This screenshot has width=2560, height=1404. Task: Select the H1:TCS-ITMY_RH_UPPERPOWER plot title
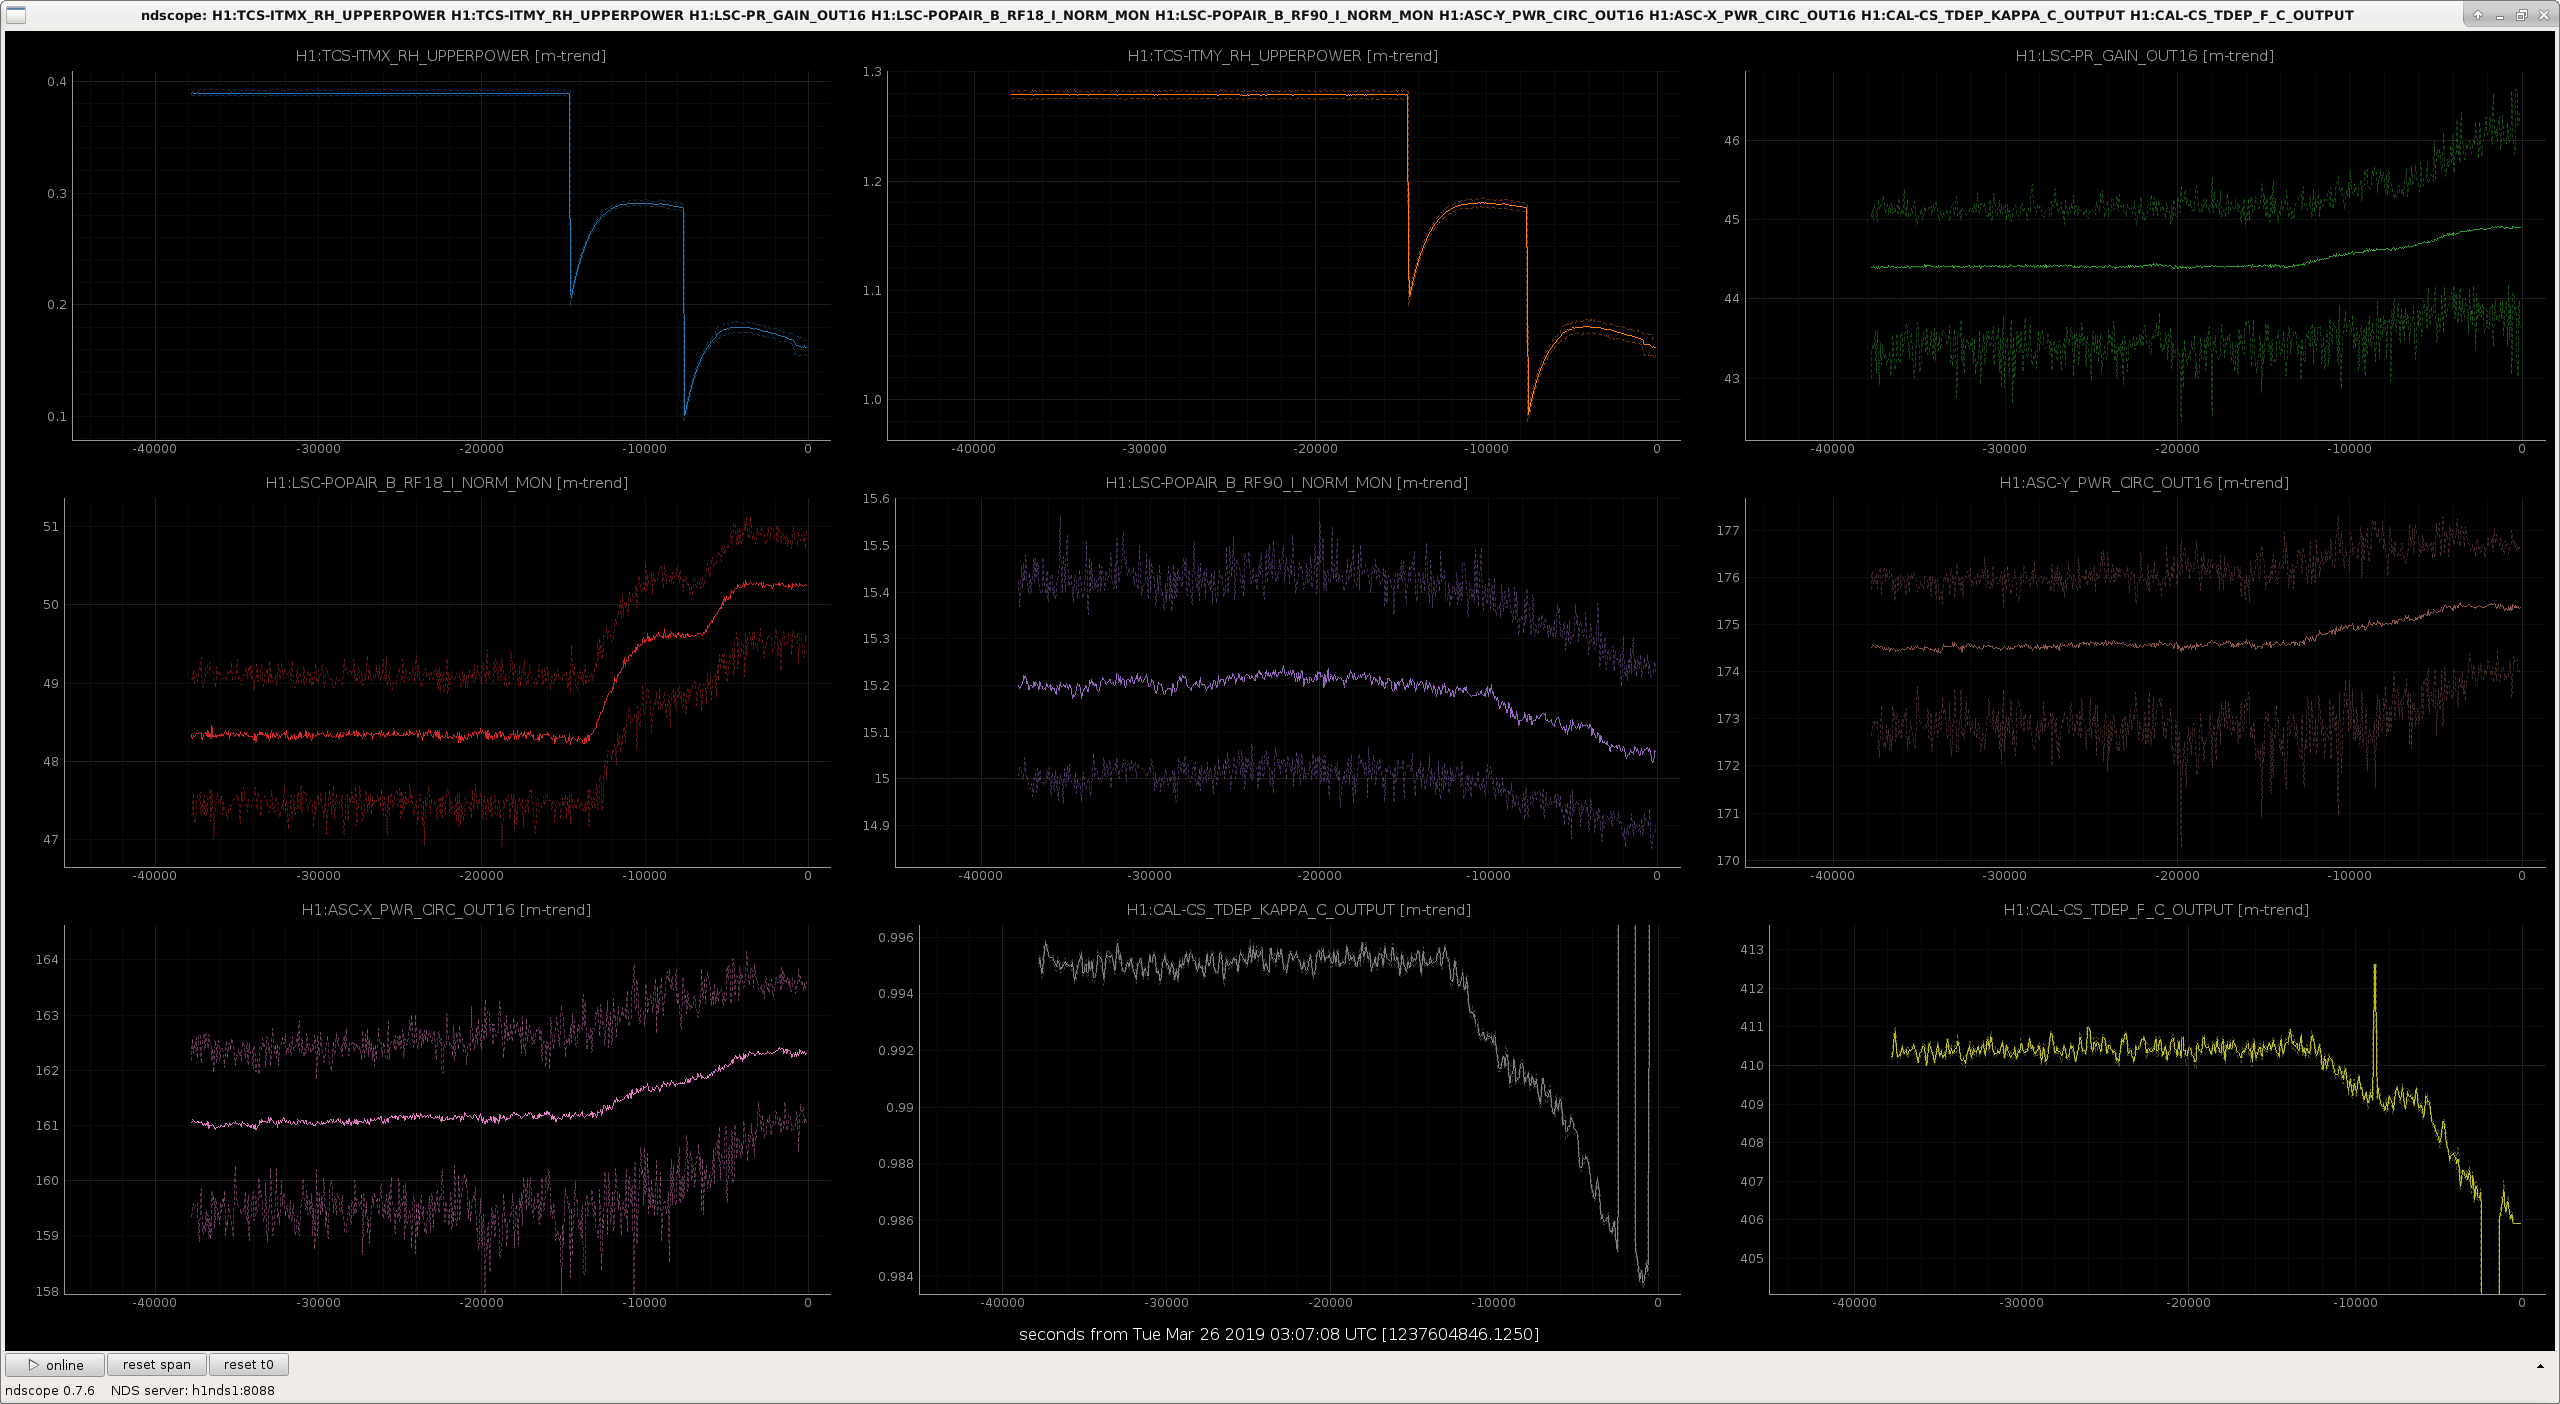pyautogui.click(x=1283, y=56)
